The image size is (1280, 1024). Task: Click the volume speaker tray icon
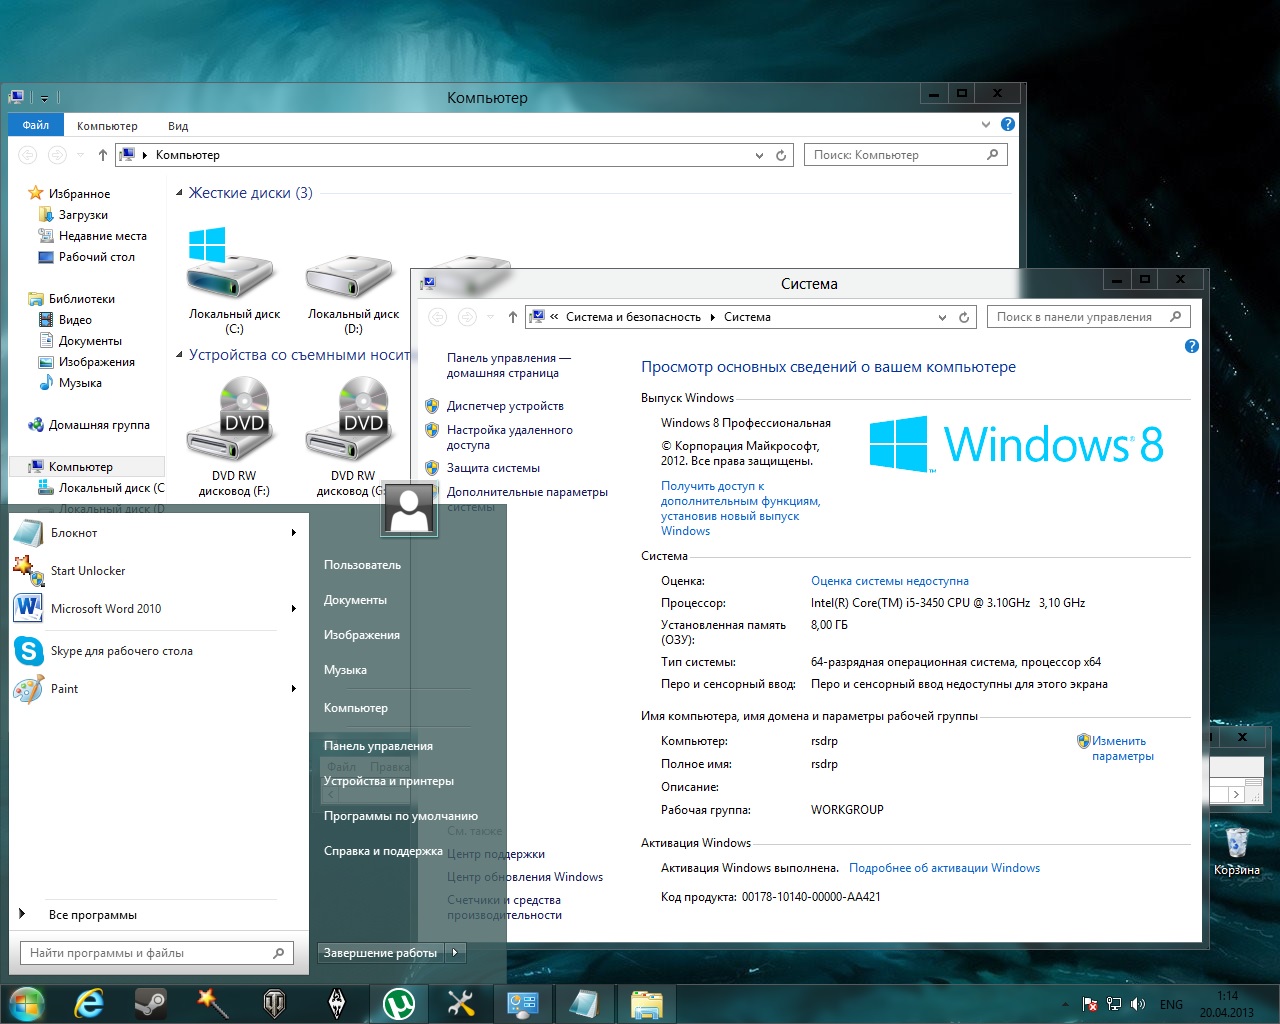coord(1138,1004)
